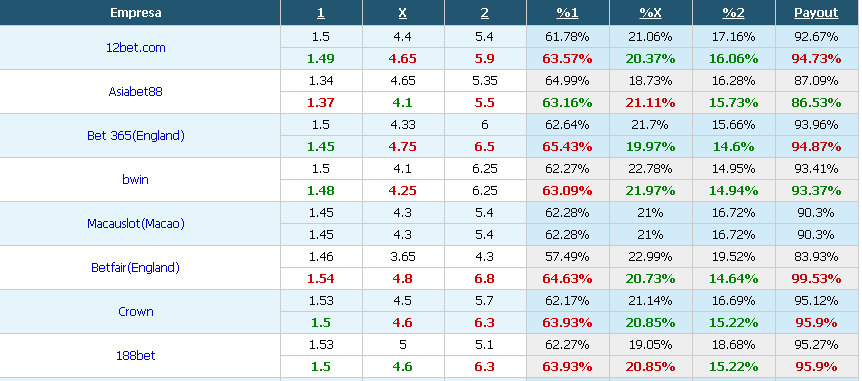
Task: Open the Asiabet88 bookmaker link
Action: 135,92
